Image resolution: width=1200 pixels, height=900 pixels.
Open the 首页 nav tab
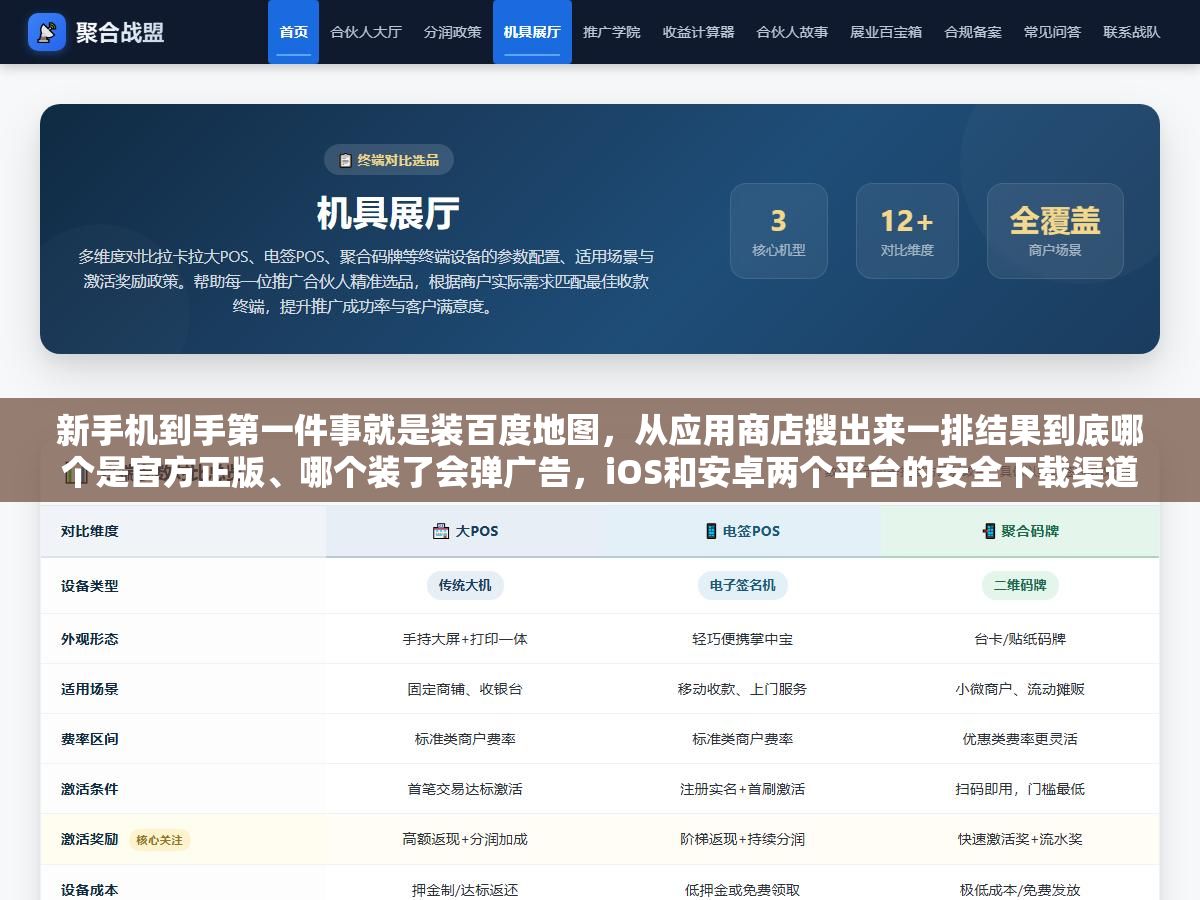293,32
